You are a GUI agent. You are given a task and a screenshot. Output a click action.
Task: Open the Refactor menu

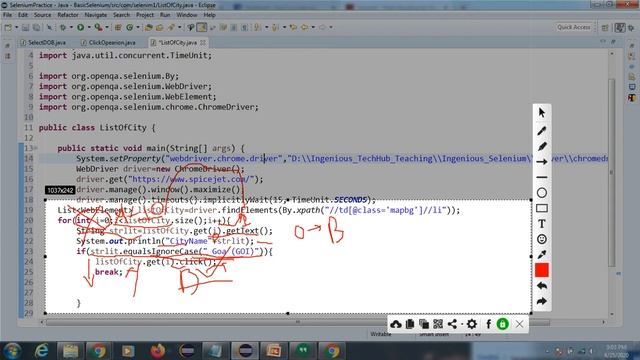point(68,15)
